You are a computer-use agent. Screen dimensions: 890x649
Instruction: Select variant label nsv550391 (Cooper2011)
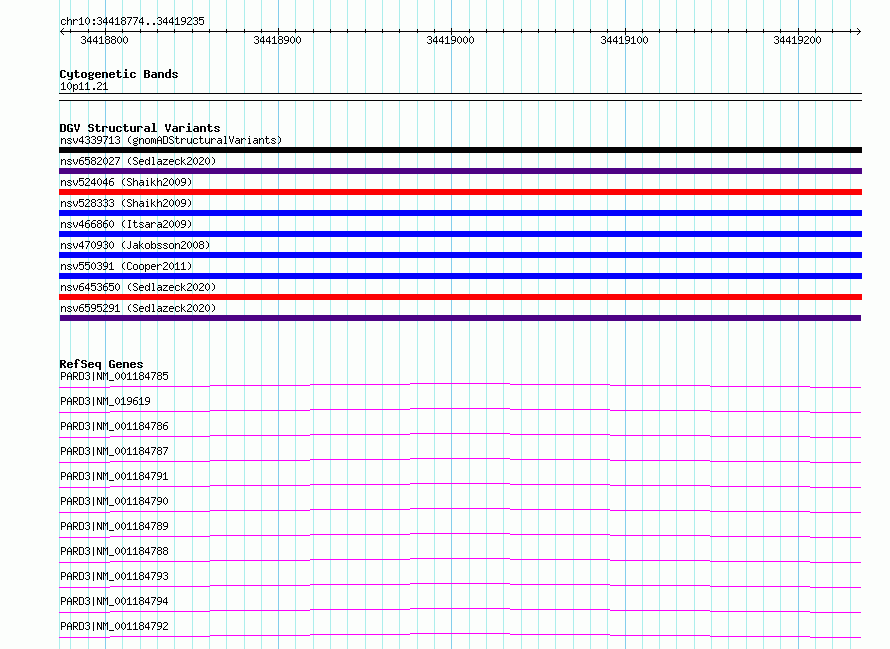126,266
